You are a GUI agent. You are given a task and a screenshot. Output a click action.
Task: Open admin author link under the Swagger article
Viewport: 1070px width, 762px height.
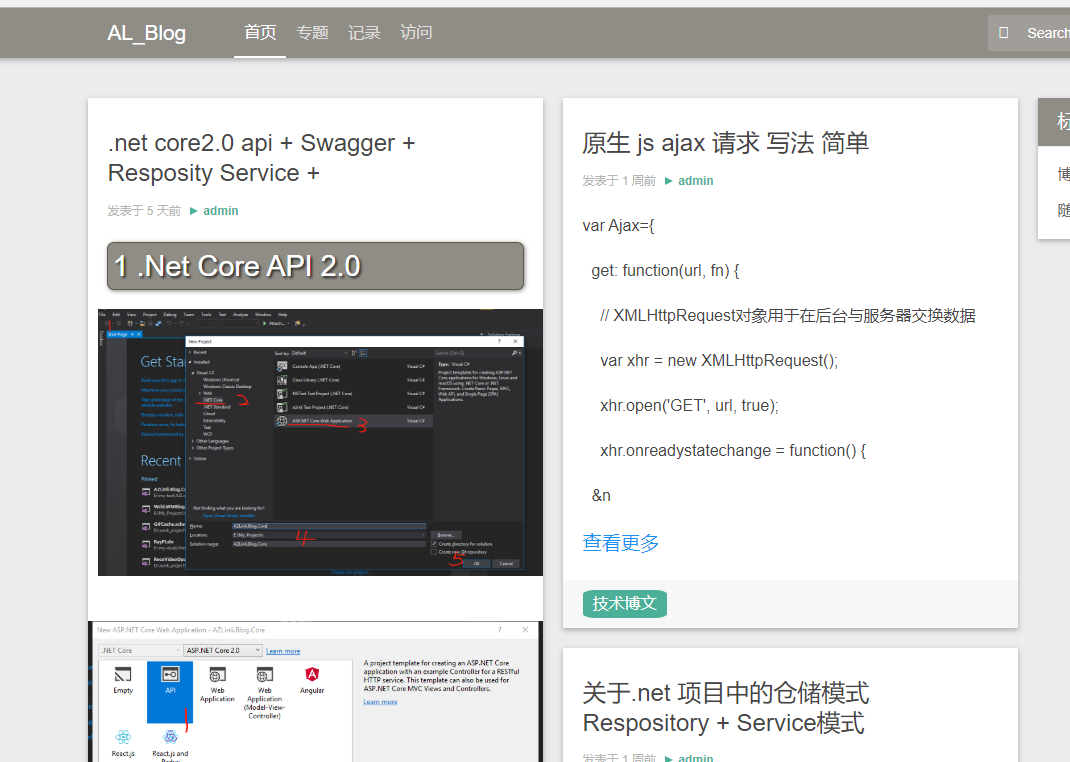point(220,211)
